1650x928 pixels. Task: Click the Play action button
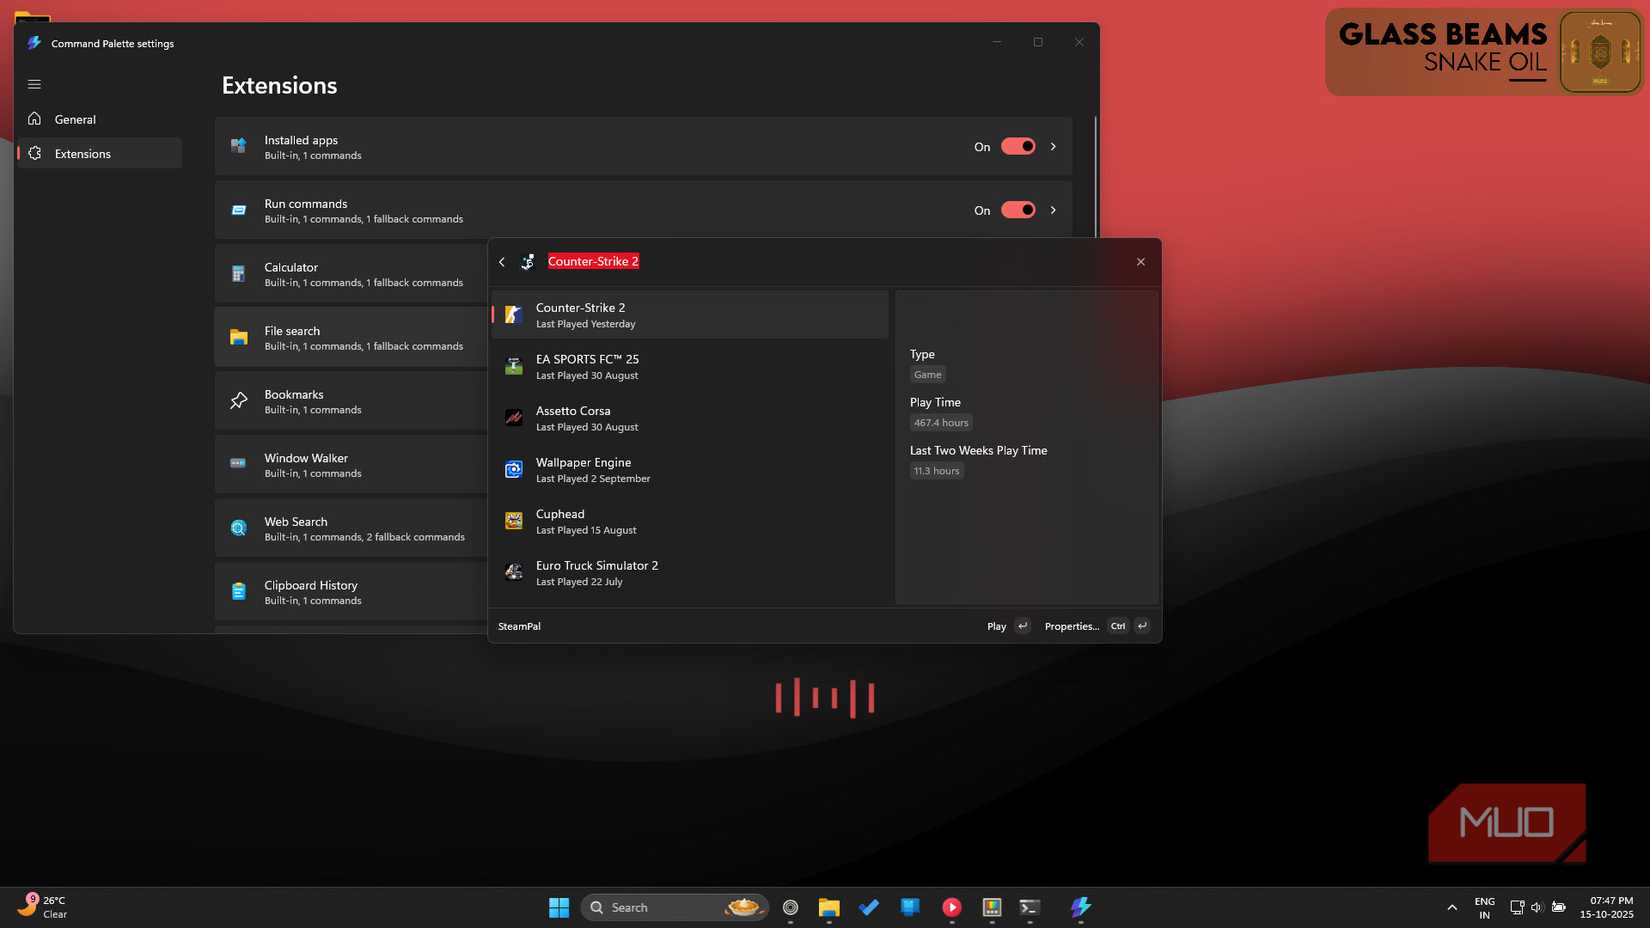tap(996, 626)
